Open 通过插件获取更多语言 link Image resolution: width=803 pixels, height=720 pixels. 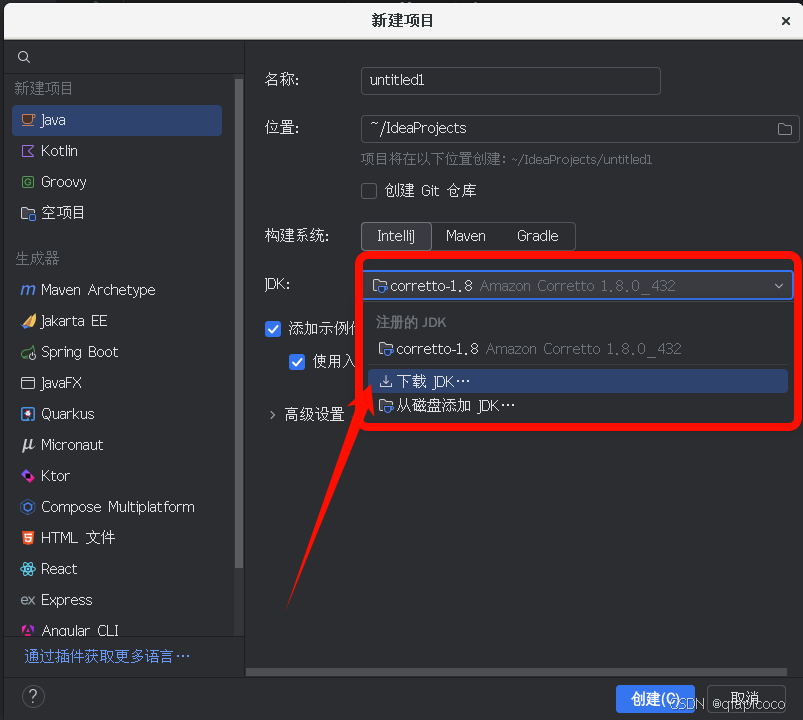coord(107,657)
